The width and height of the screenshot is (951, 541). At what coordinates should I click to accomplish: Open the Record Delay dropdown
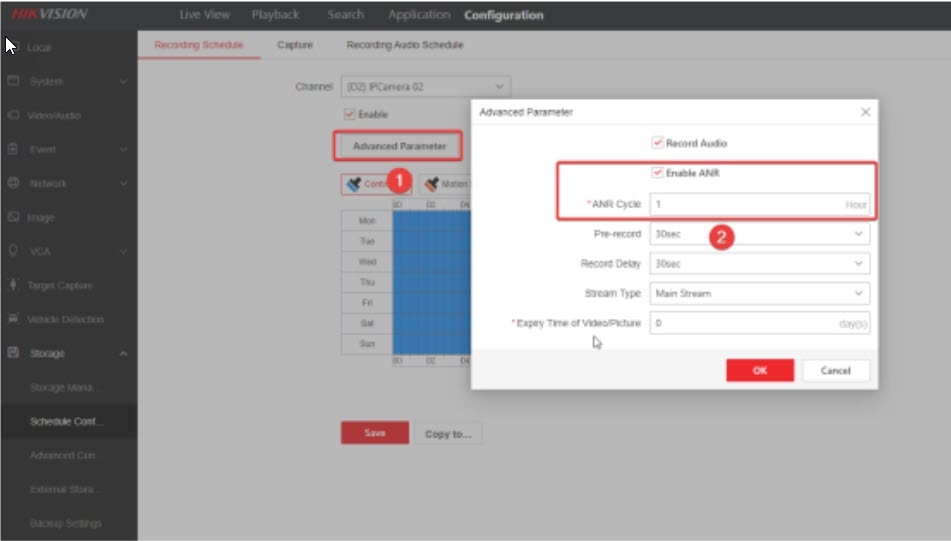pos(759,264)
